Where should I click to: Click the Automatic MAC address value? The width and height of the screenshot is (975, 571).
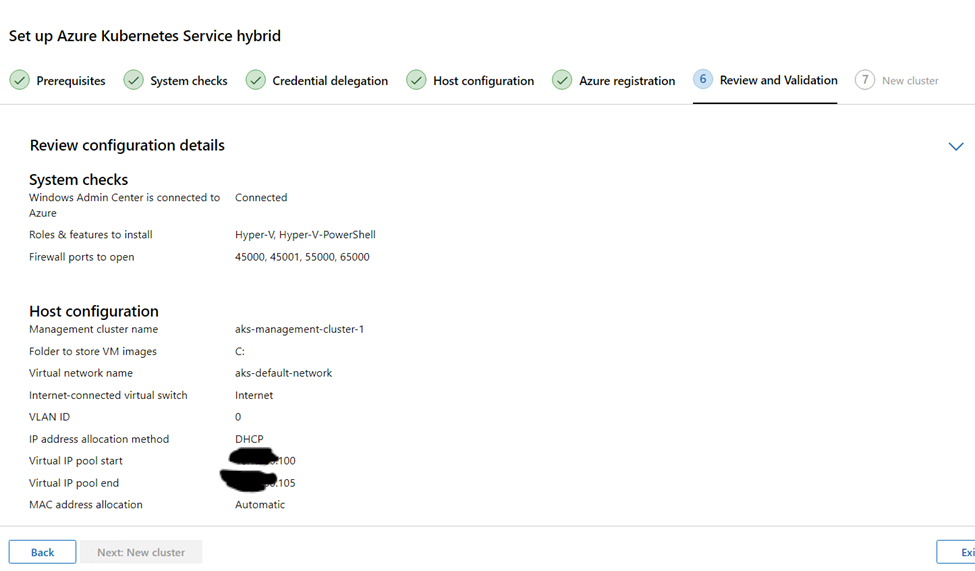coord(260,504)
